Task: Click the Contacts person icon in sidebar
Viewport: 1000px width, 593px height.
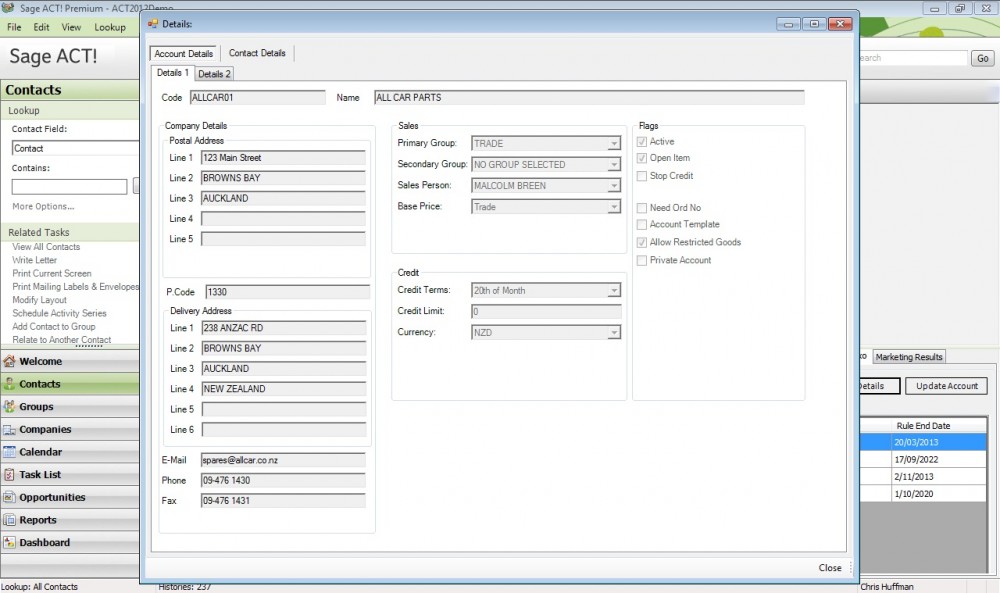Action: tap(9, 384)
